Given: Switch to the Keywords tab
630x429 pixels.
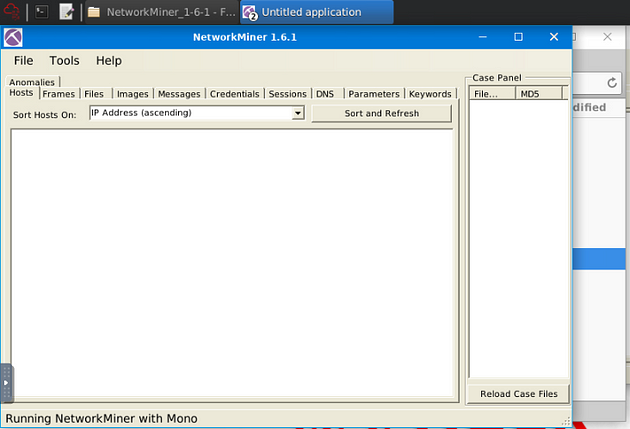Looking at the screenshot, I should point(430,94).
